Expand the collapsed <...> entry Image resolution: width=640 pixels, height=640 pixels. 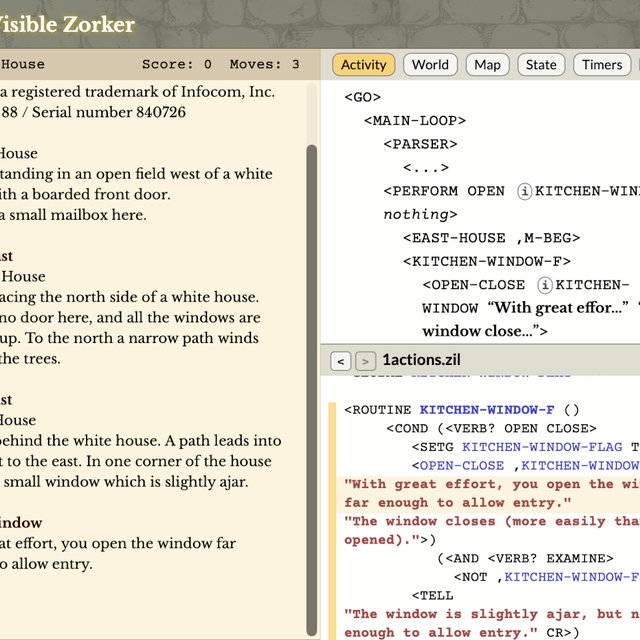point(426,167)
